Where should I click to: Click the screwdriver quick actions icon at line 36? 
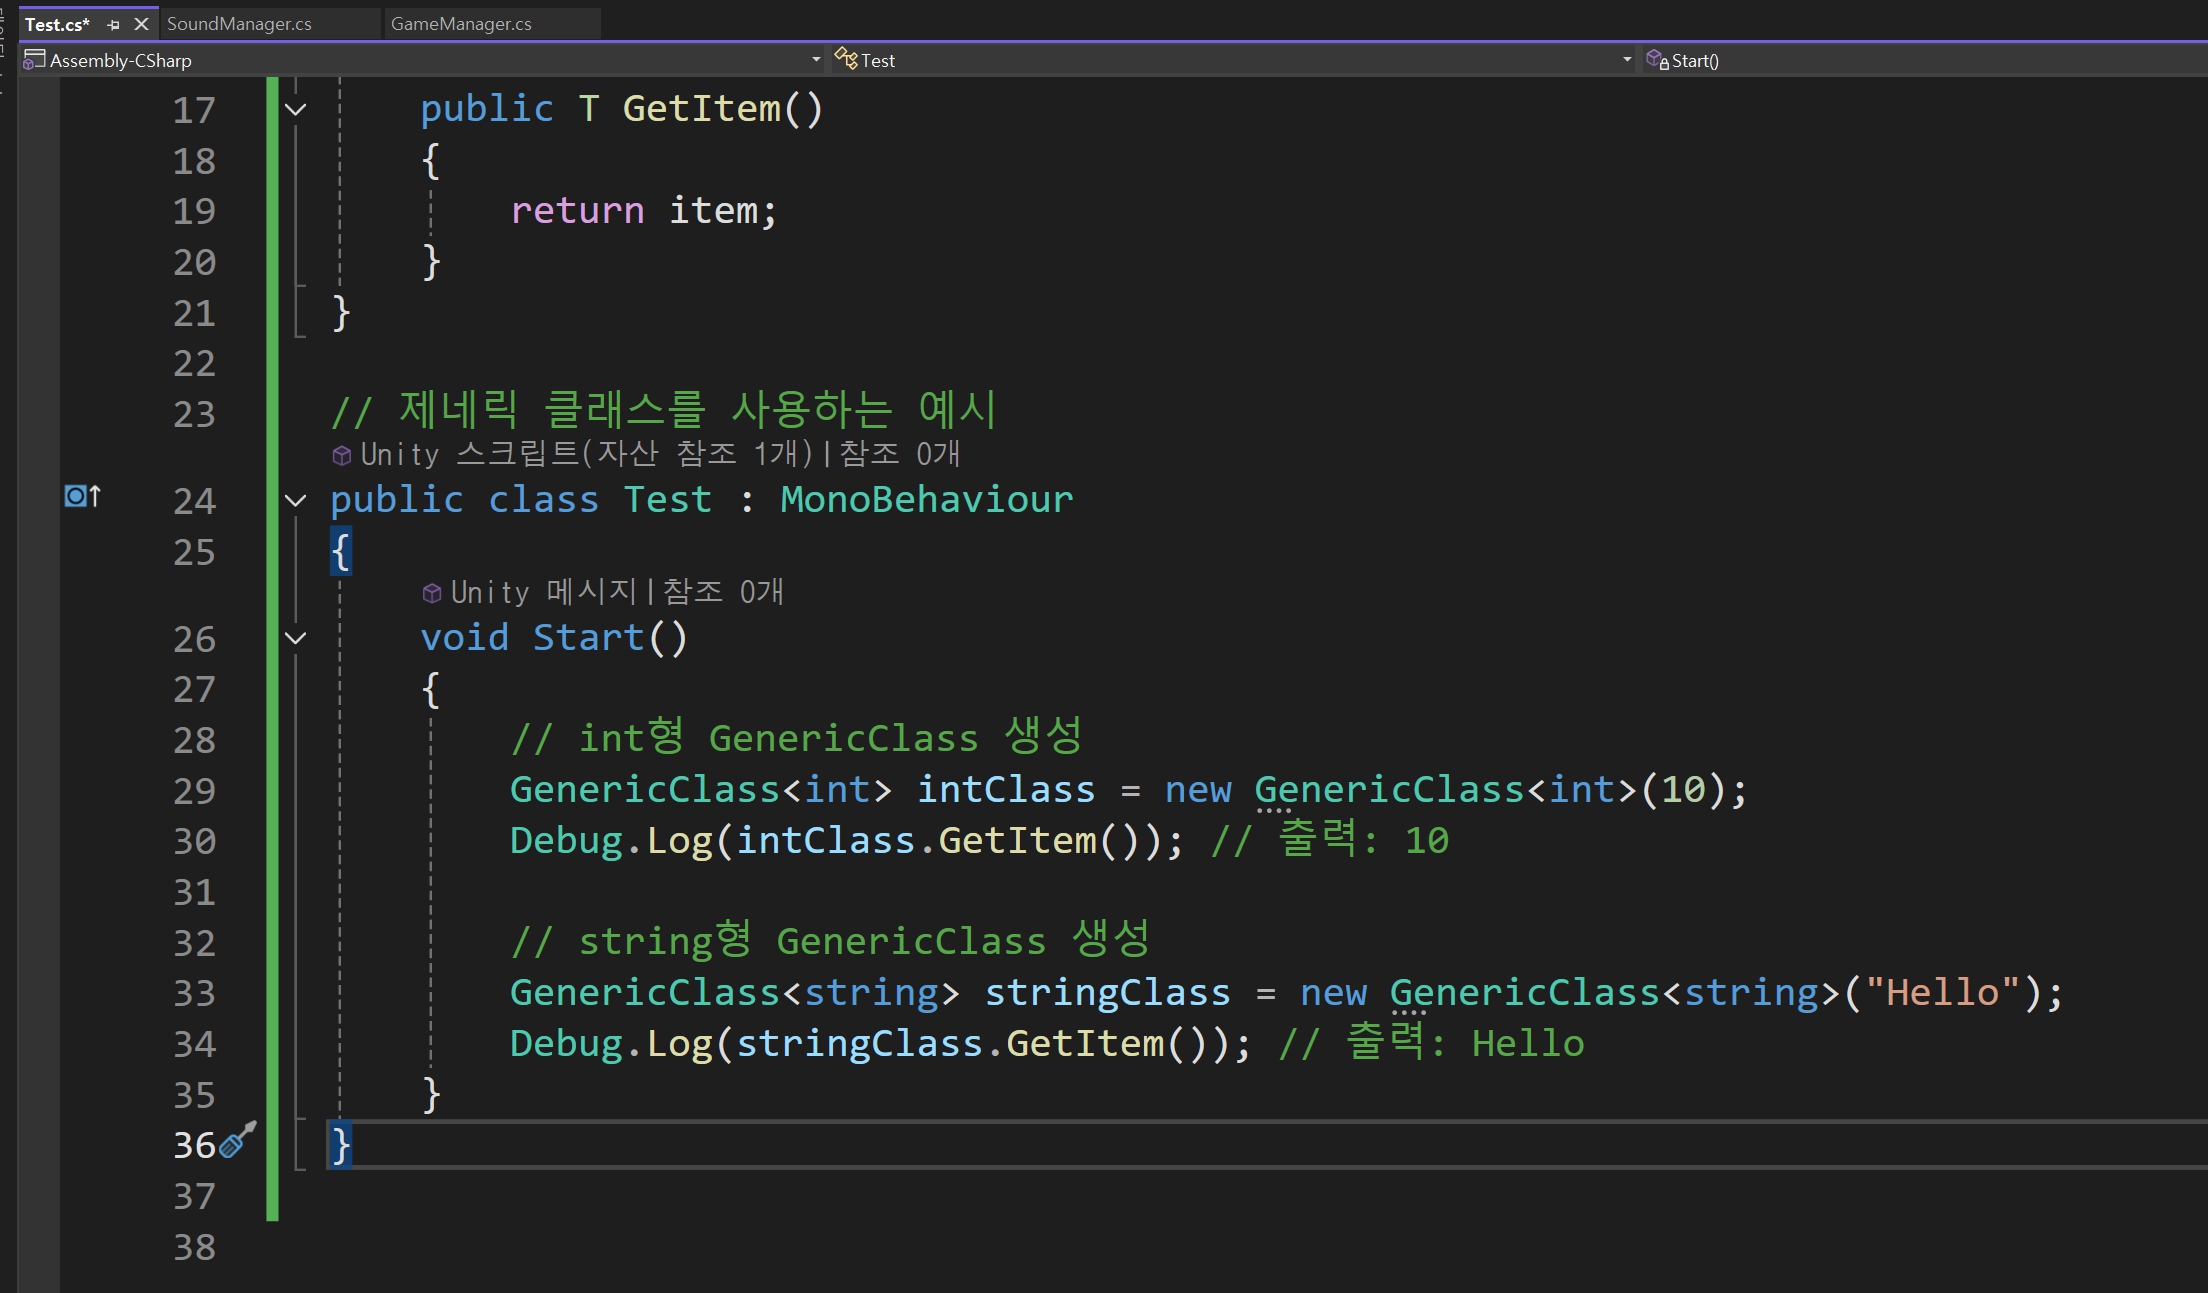pos(238,1140)
